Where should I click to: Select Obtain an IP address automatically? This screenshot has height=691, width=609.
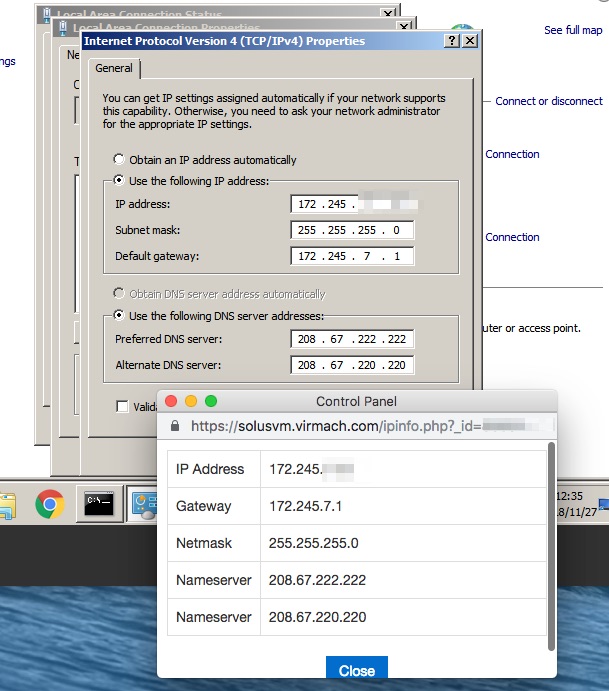(120, 160)
